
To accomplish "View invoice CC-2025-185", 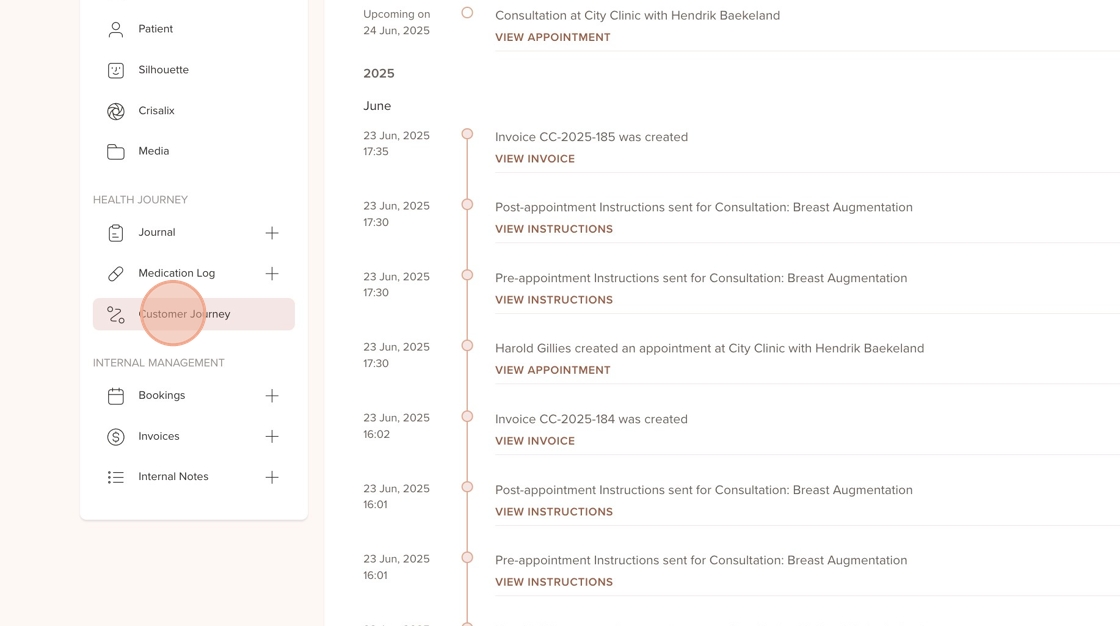I will click(535, 159).
